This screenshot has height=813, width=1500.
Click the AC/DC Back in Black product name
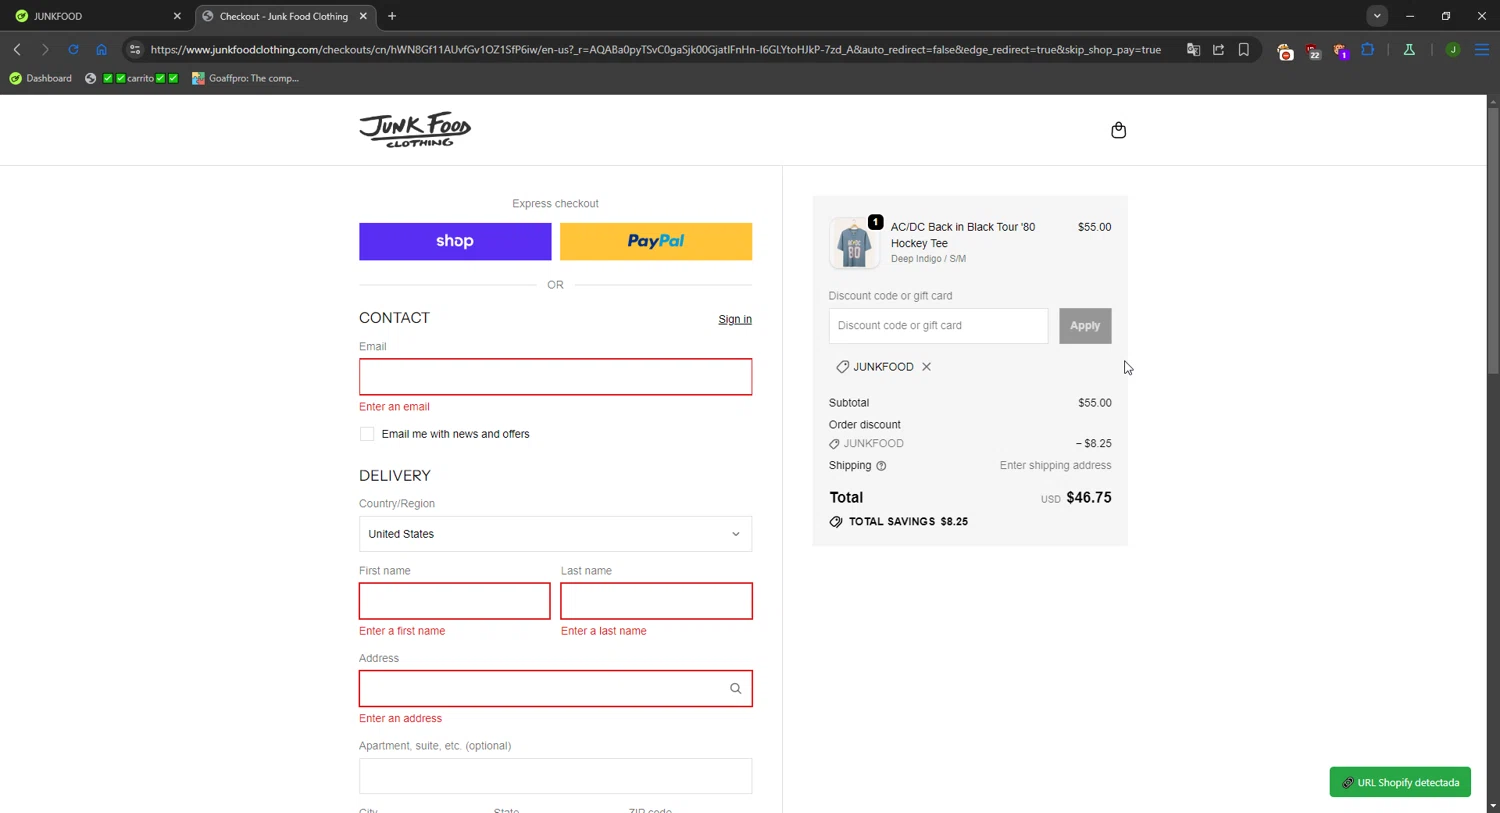click(x=963, y=235)
